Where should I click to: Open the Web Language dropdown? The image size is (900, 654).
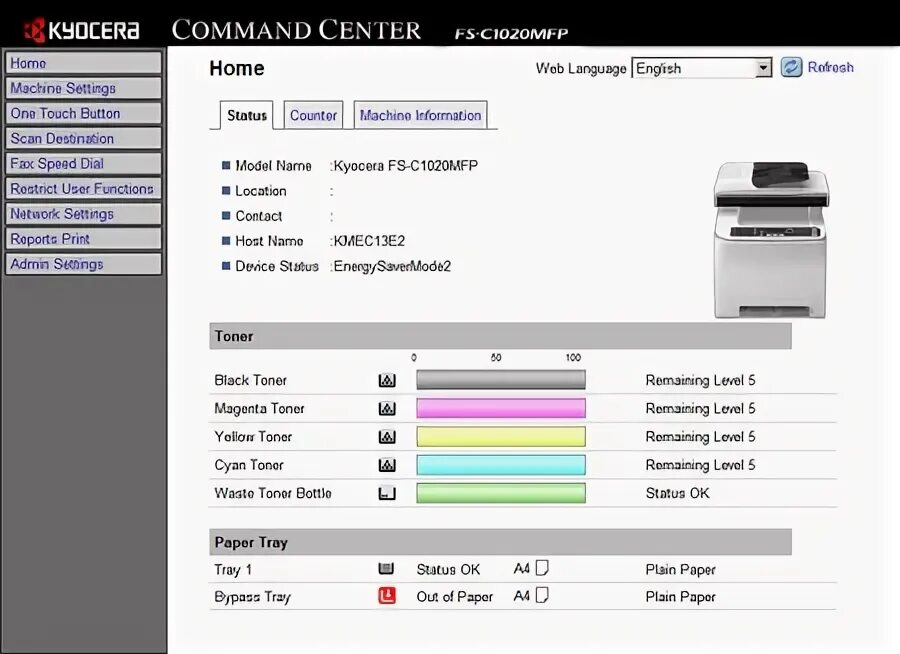[x=701, y=68]
